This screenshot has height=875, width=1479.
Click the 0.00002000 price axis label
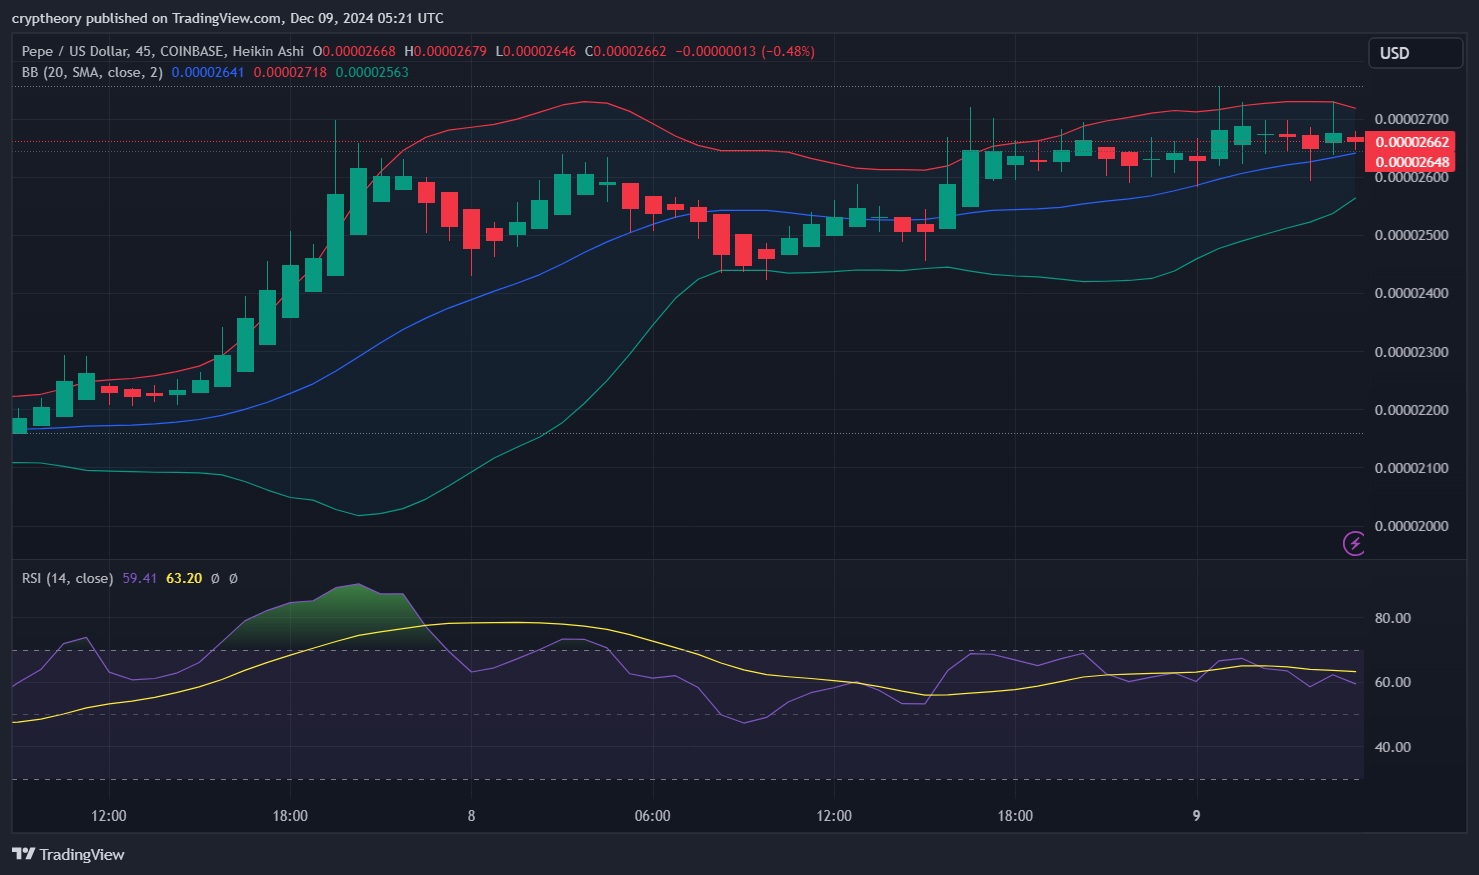coord(1411,526)
